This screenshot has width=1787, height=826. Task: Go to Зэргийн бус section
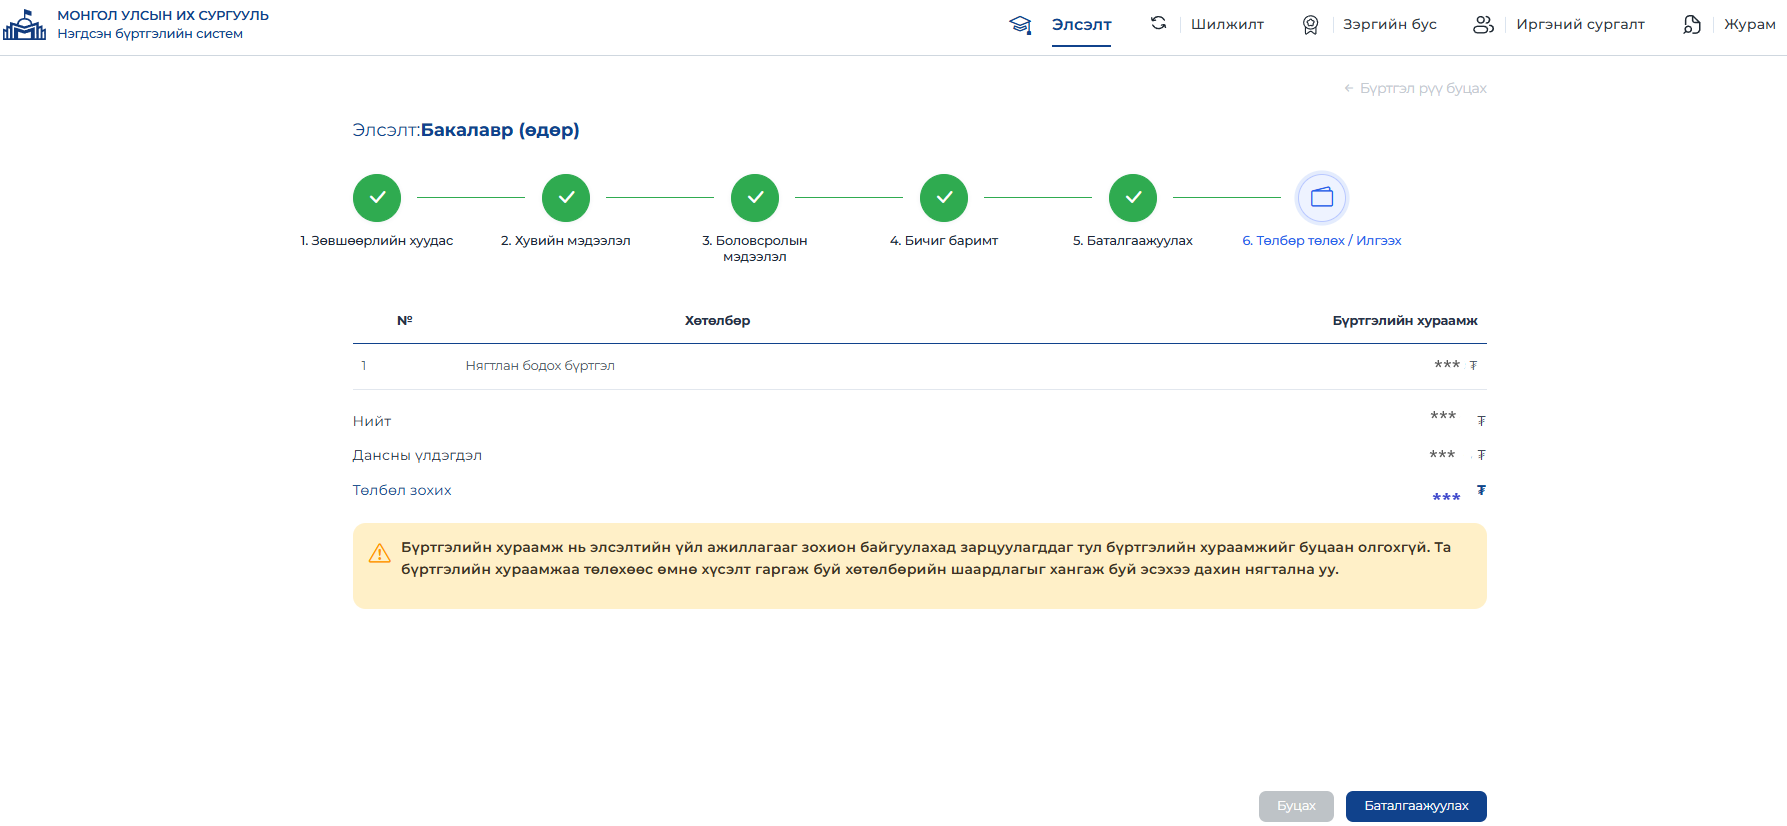pyautogui.click(x=1389, y=25)
